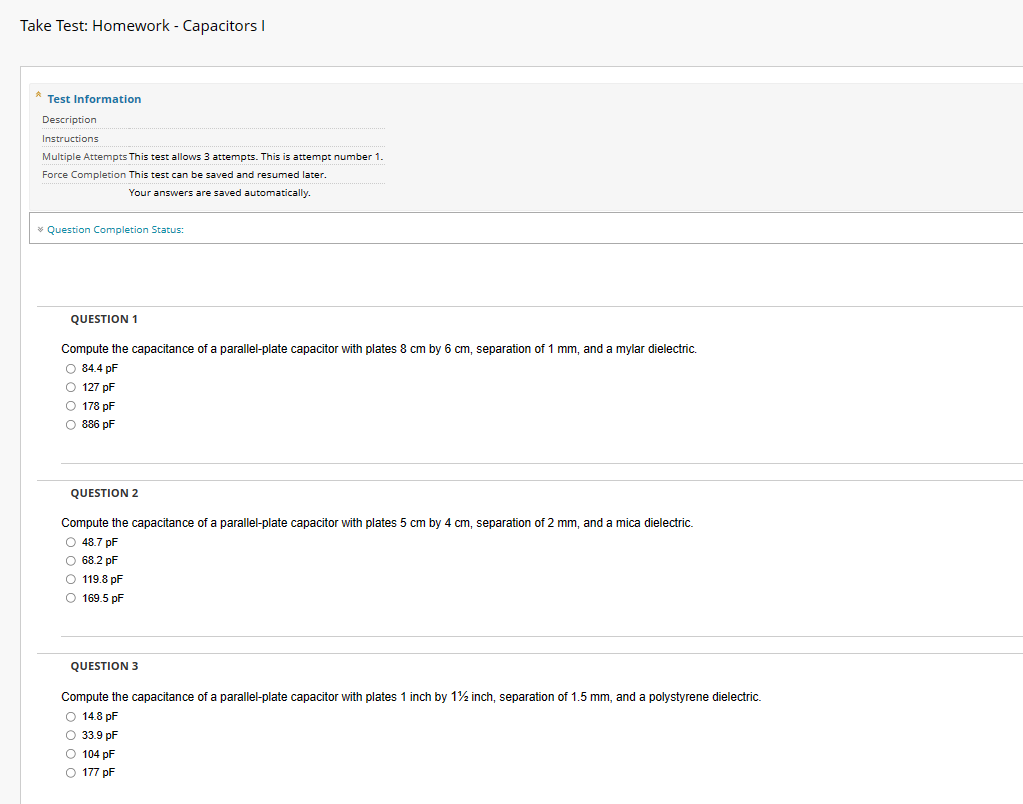Select 14.8 pF for Question 3

pyautogui.click(x=70, y=717)
